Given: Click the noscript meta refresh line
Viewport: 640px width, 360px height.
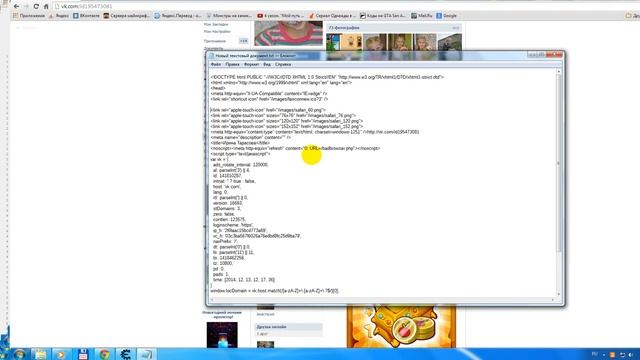Looking at the screenshot, I should [x=295, y=149].
